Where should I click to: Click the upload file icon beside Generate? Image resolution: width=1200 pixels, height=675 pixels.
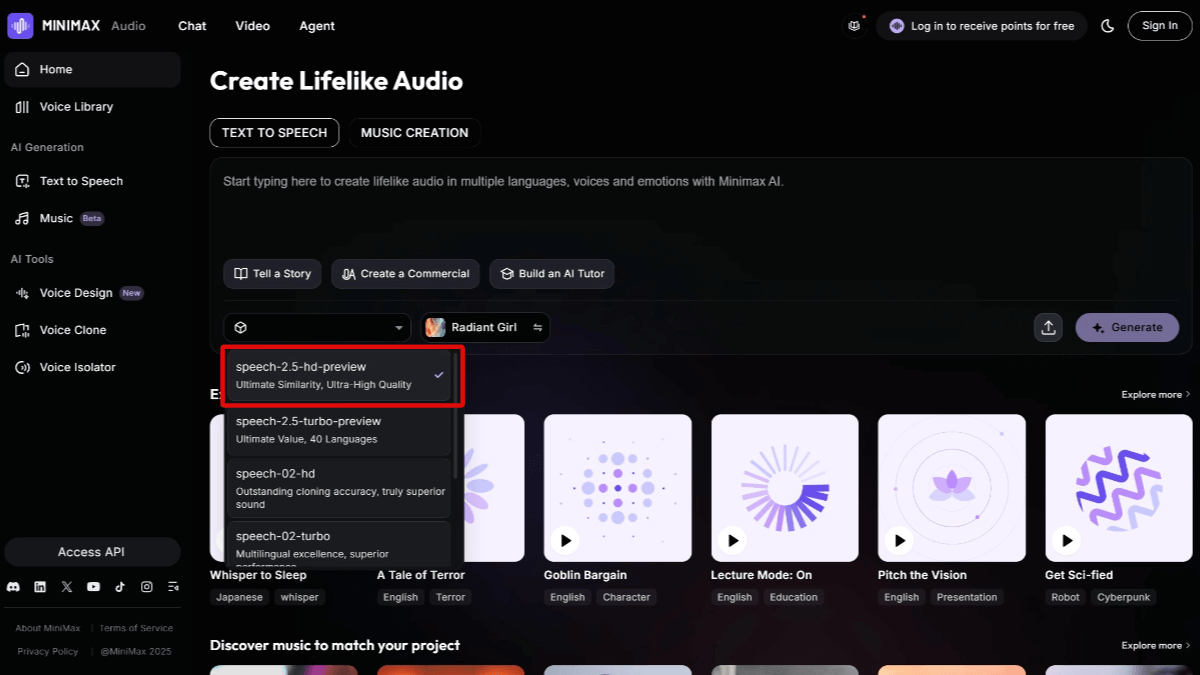tap(1048, 327)
